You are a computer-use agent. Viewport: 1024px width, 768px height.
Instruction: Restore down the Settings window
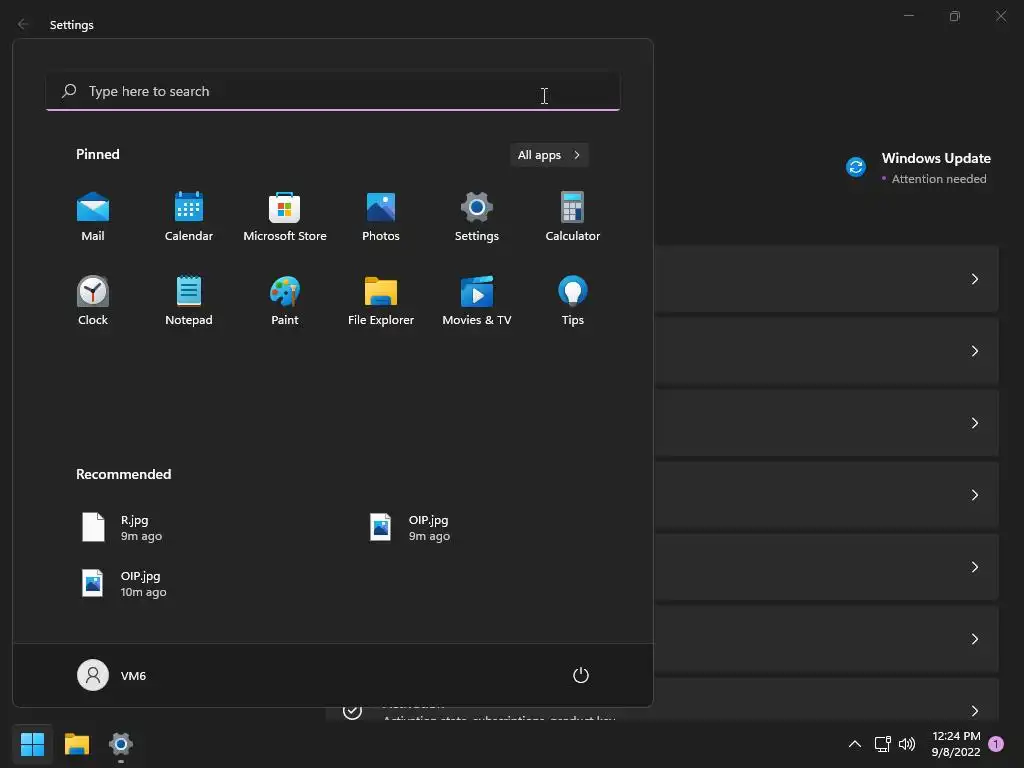955,16
